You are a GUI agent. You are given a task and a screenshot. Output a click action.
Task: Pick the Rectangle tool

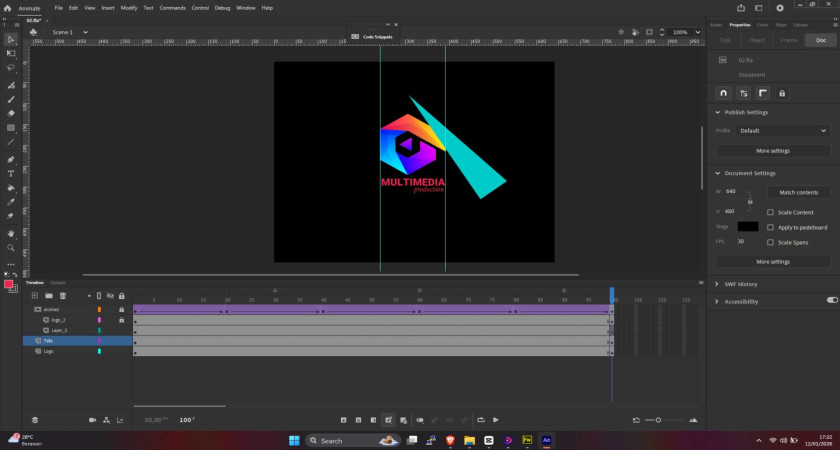(11, 128)
